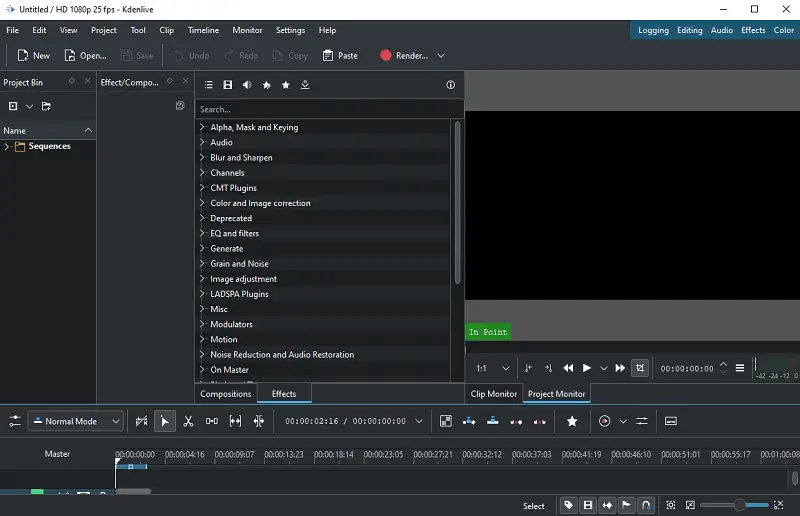Click the Render... button
800x516 pixels.
click(x=404, y=56)
